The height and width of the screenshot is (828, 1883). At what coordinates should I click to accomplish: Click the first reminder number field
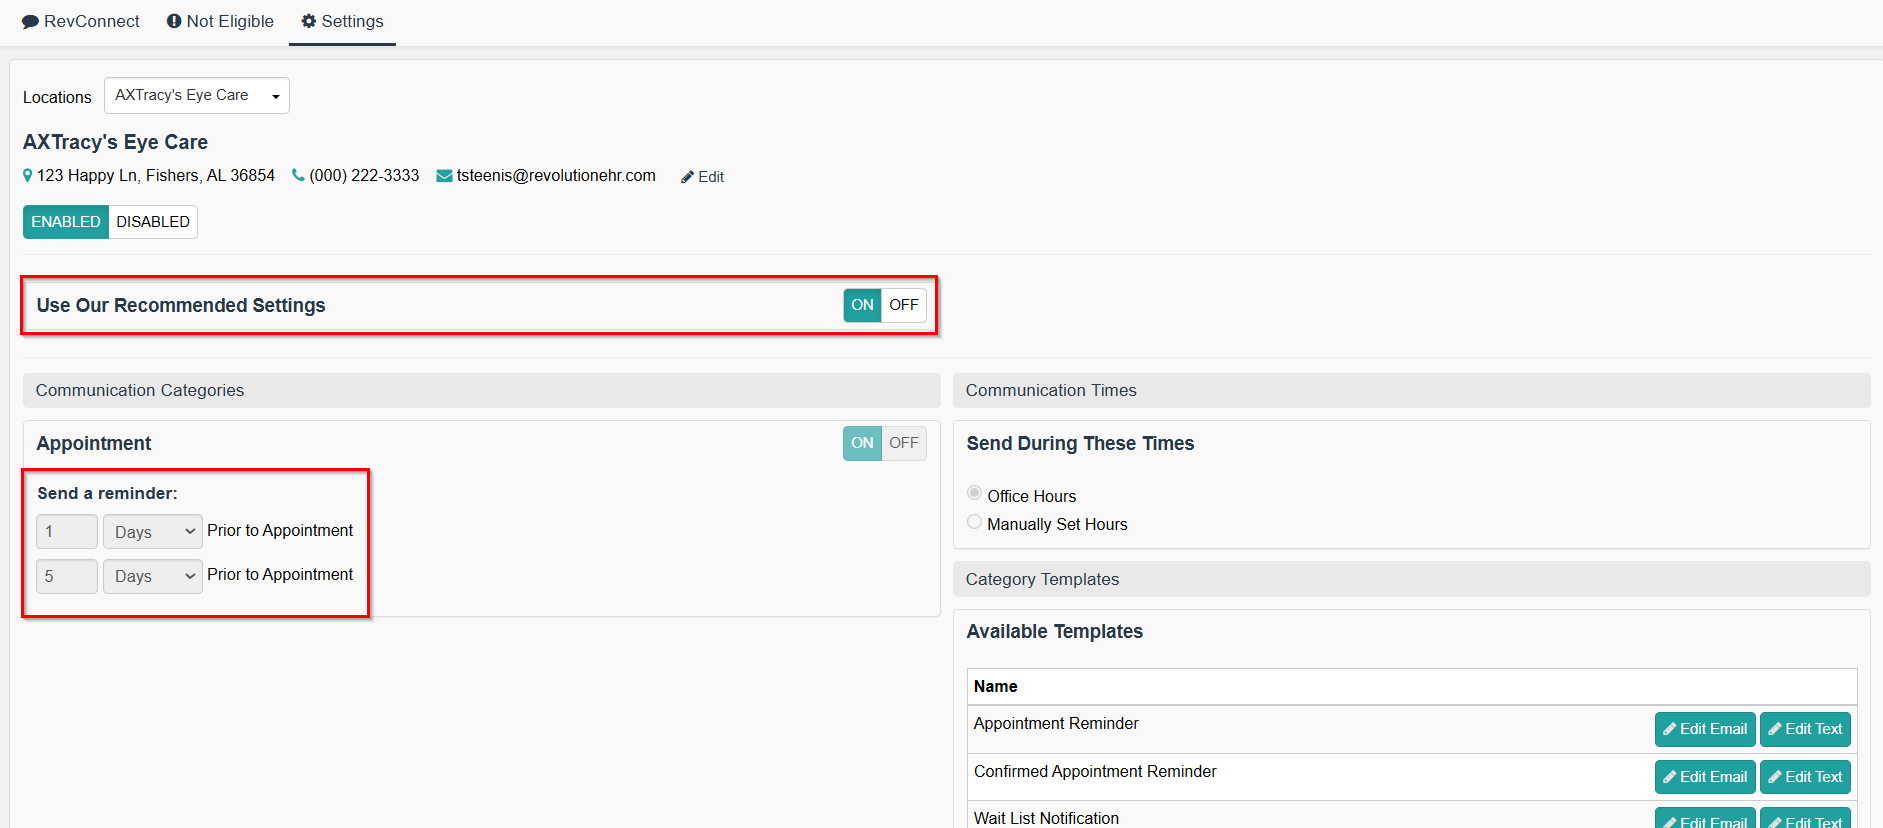[x=67, y=532]
